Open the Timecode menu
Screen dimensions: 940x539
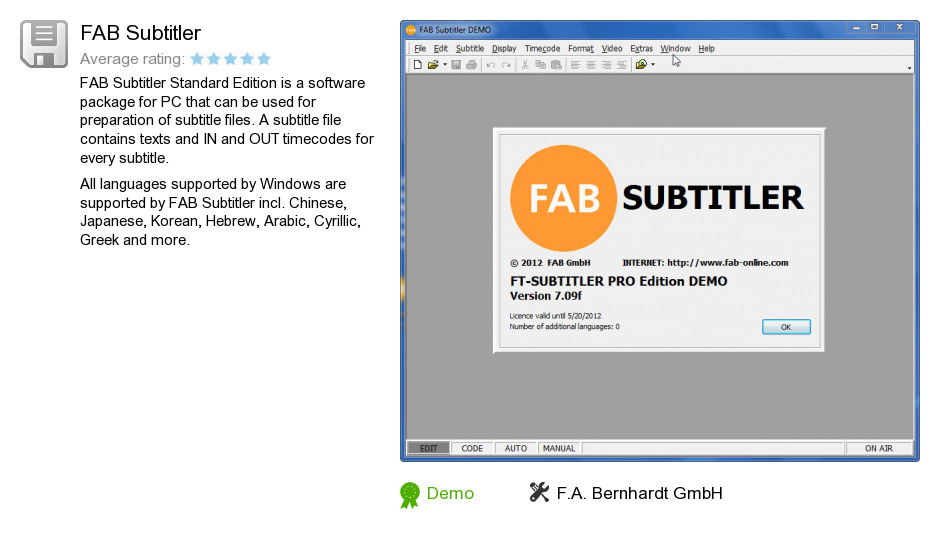(543, 49)
